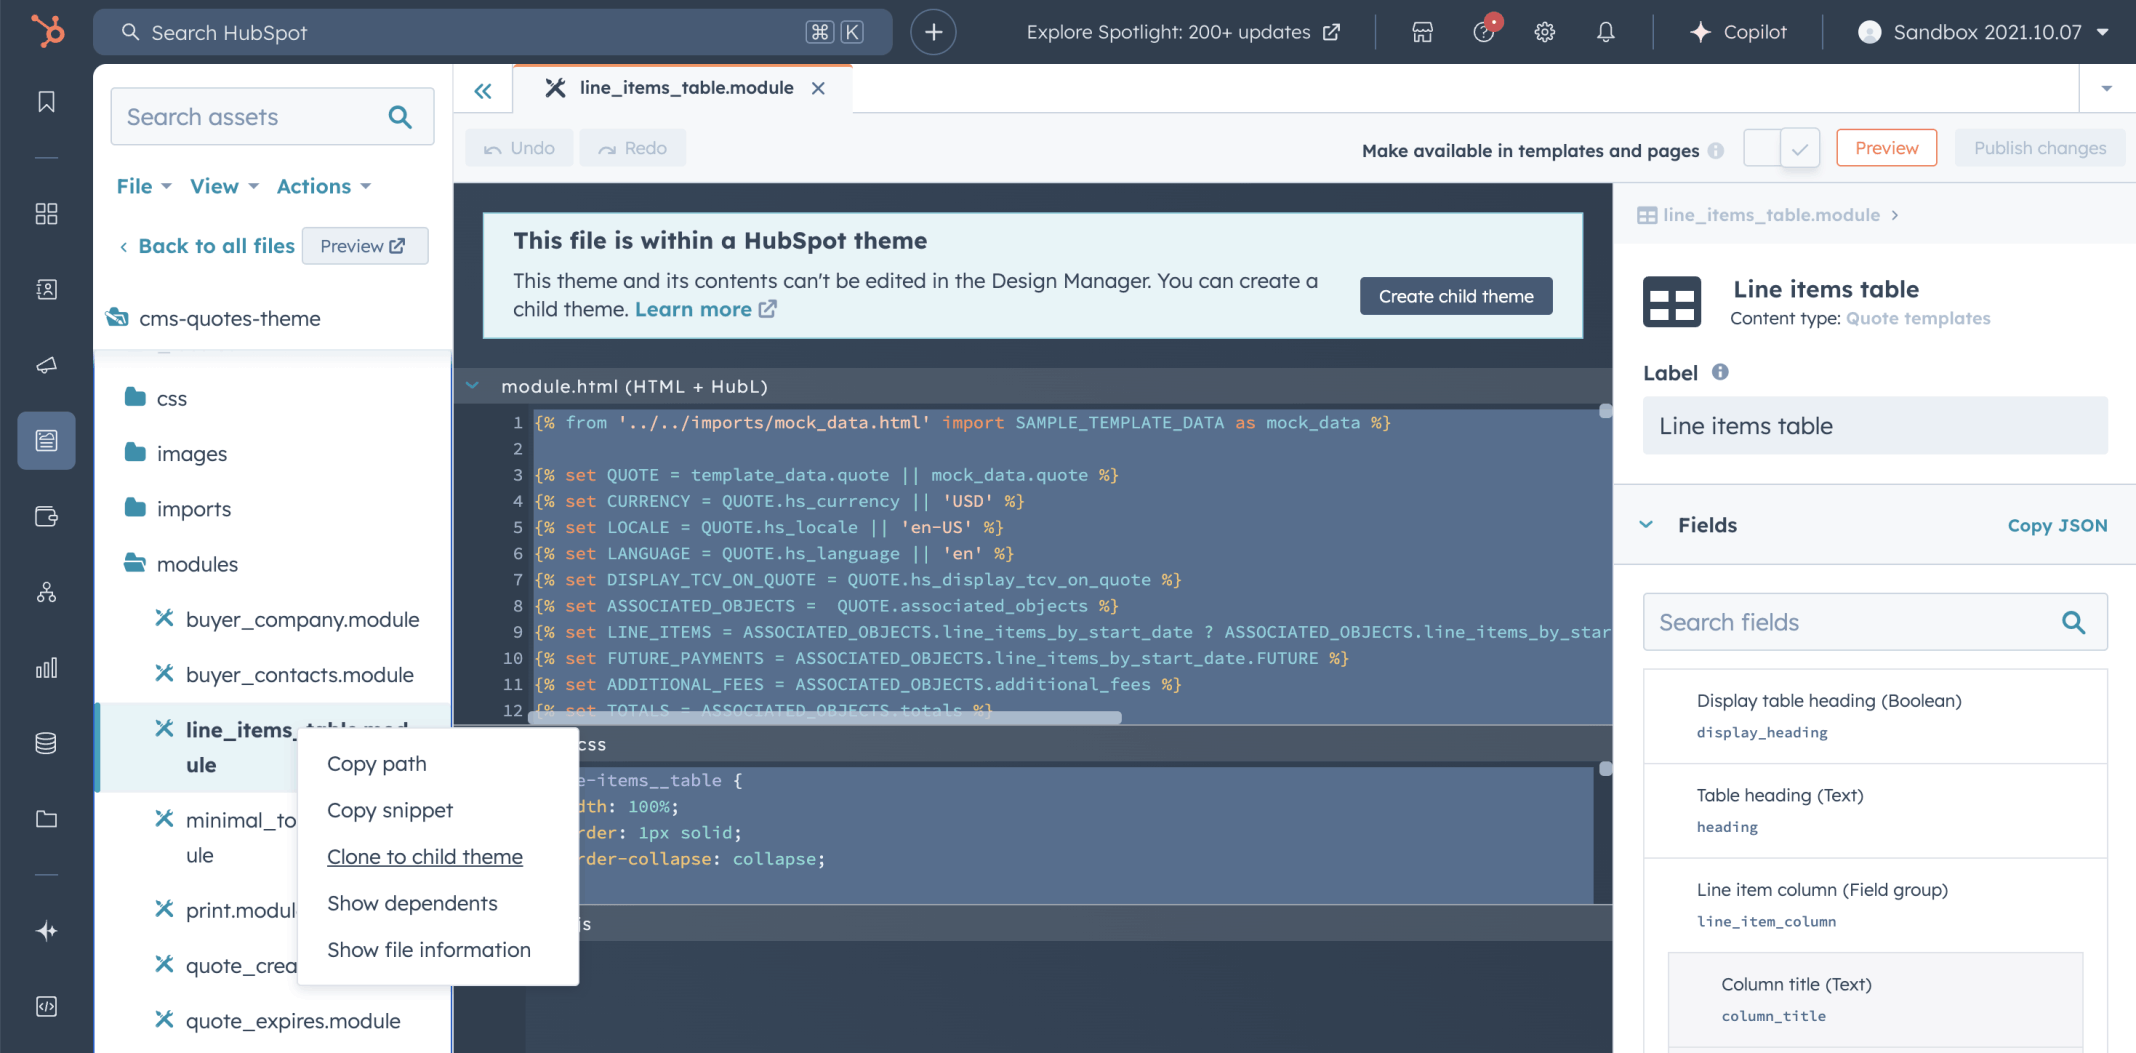Open the Library folder icon in sidebar
The width and height of the screenshot is (2136, 1053).
pyautogui.click(x=46, y=819)
